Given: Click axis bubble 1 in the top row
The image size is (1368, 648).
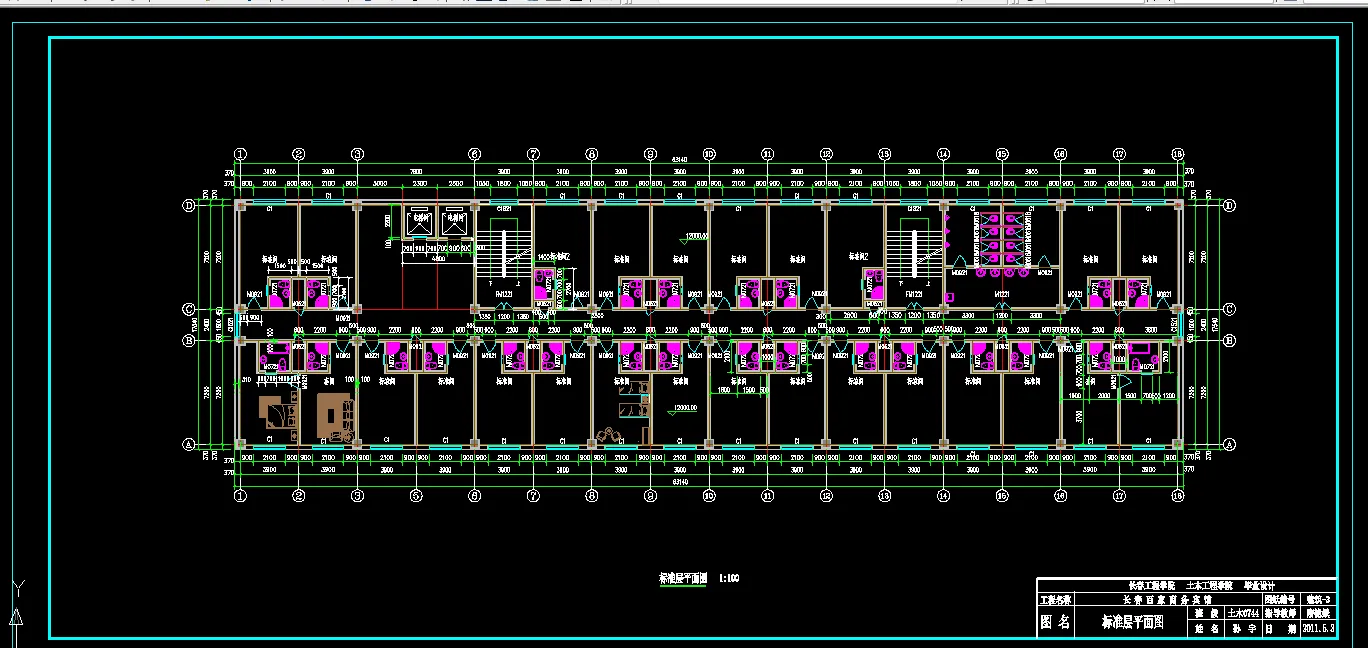Looking at the screenshot, I should point(240,154).
